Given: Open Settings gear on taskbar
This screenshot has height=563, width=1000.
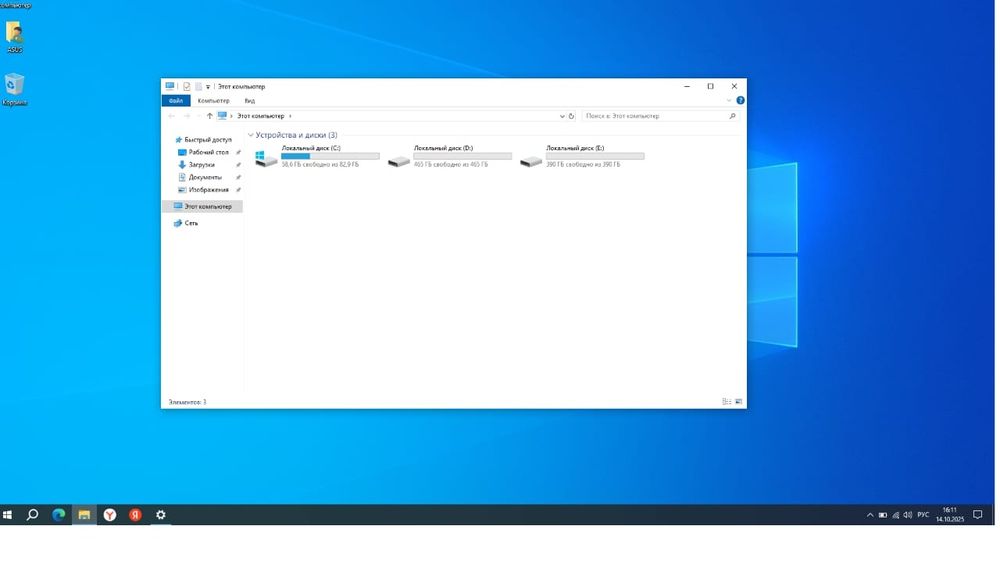Looking at the screenshot, I should point(161,515).
